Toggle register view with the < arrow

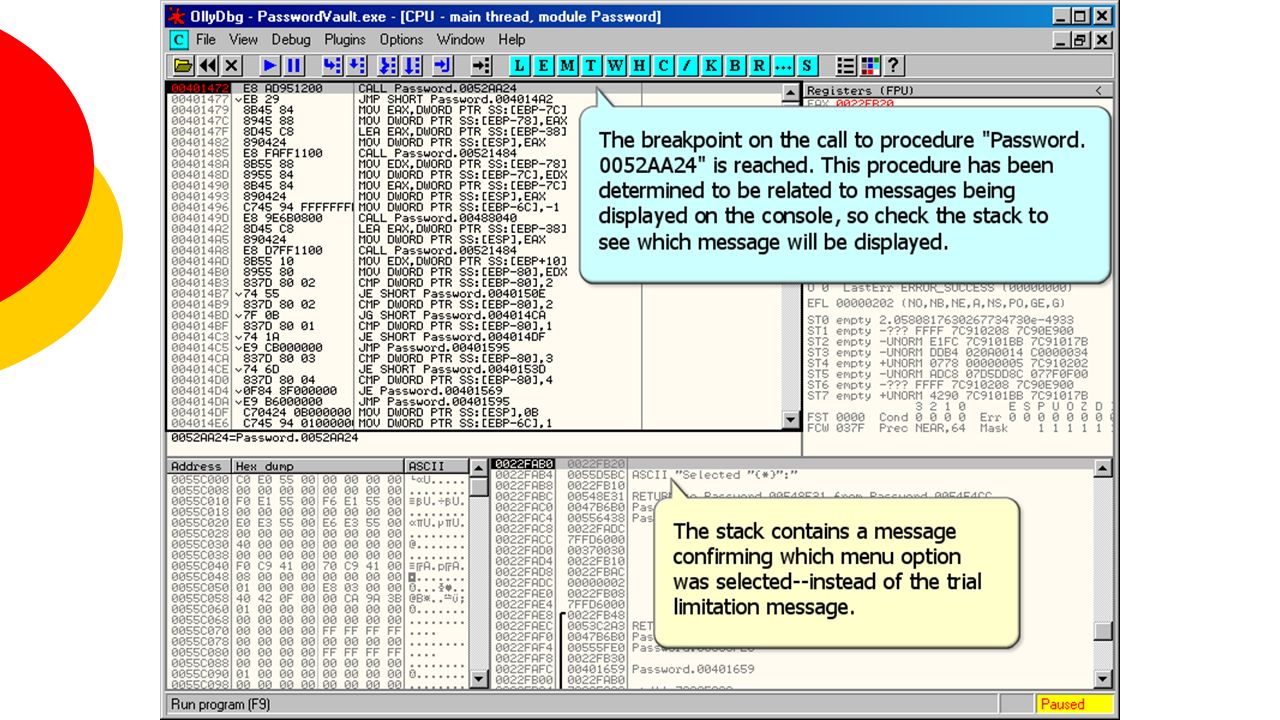coord(1101,90)
